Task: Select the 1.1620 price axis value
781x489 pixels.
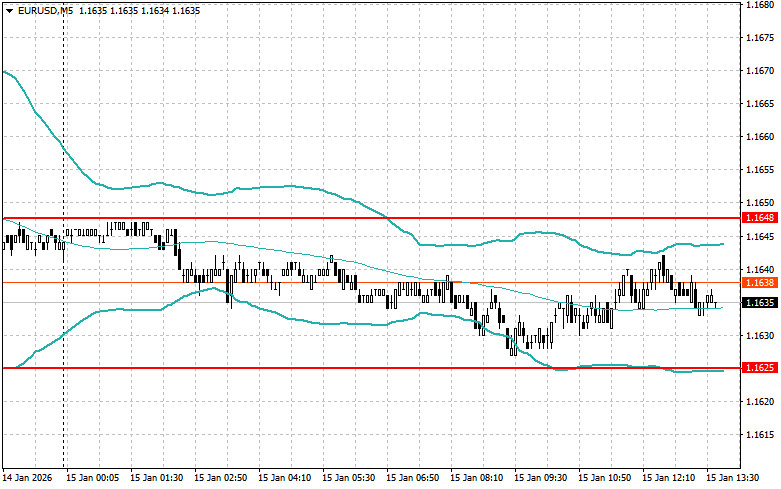Action: click(x=760, y=401)
